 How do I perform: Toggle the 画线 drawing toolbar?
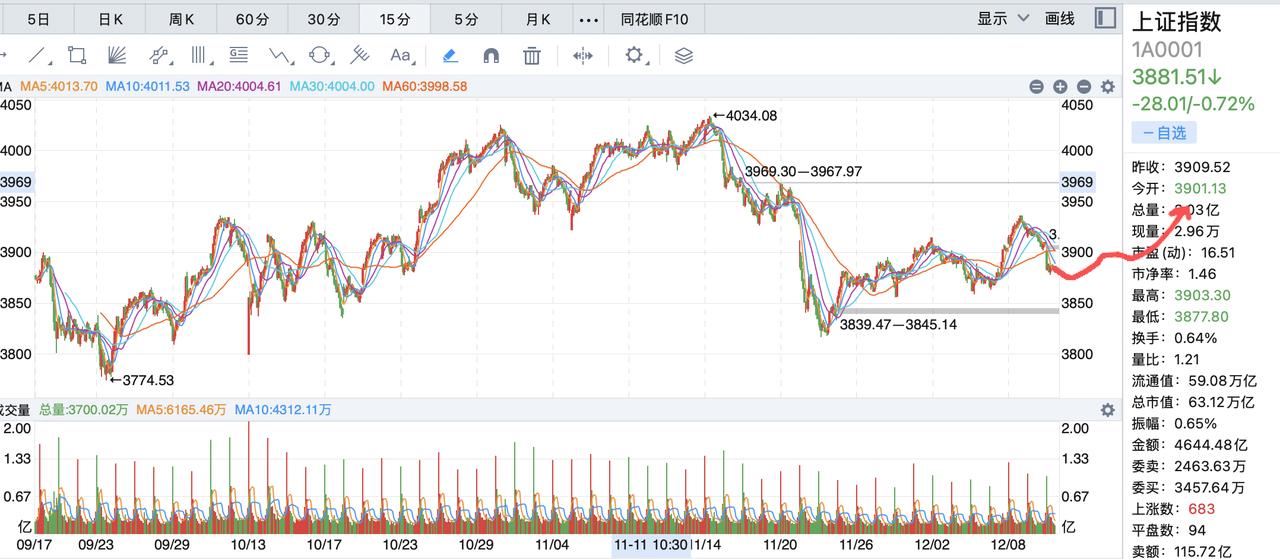(1059, 18)
